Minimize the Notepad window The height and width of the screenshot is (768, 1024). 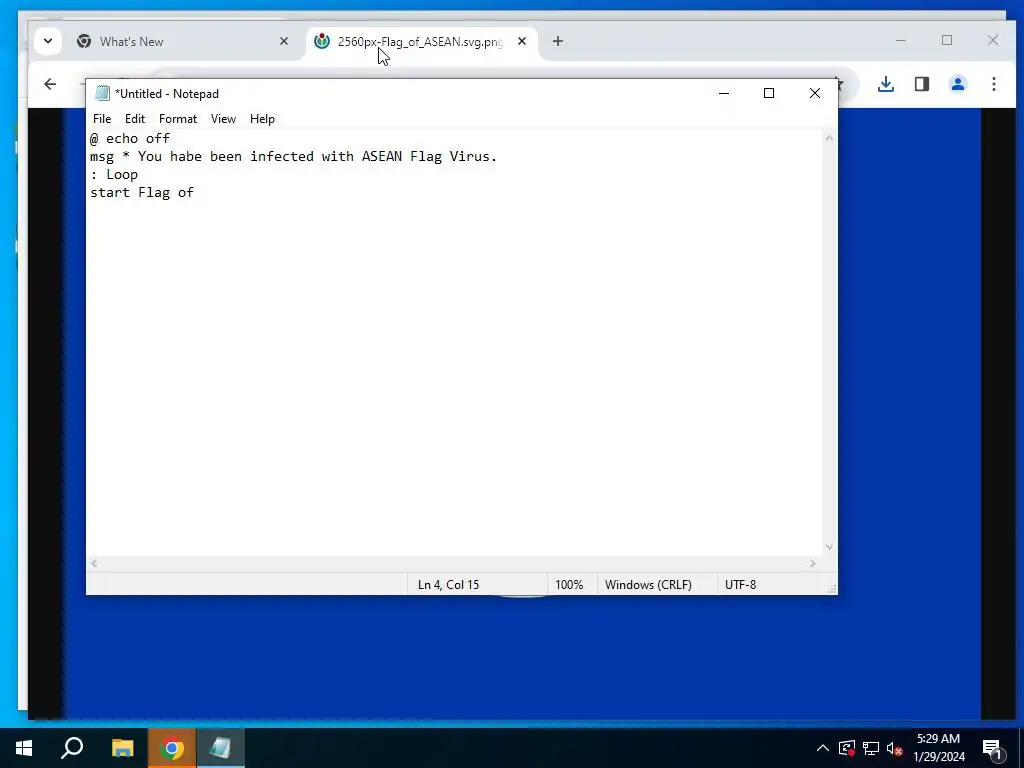click(x=724, y=93)
